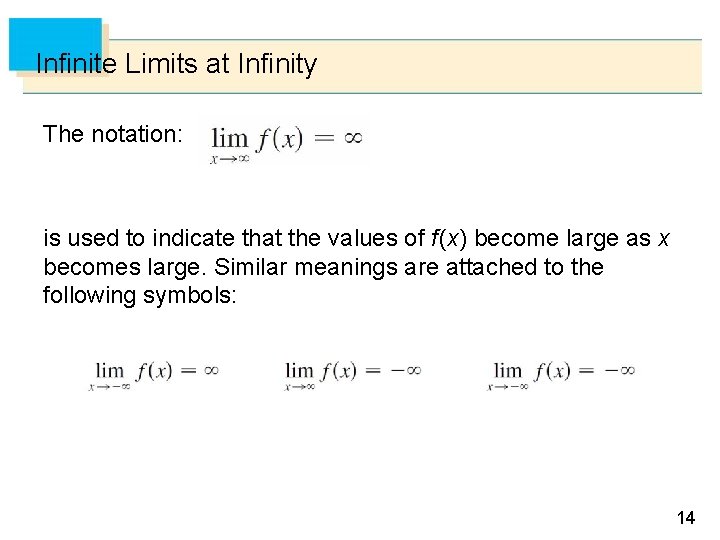
Task: Click the word 'Infinity' in the title
Action: 277,65
